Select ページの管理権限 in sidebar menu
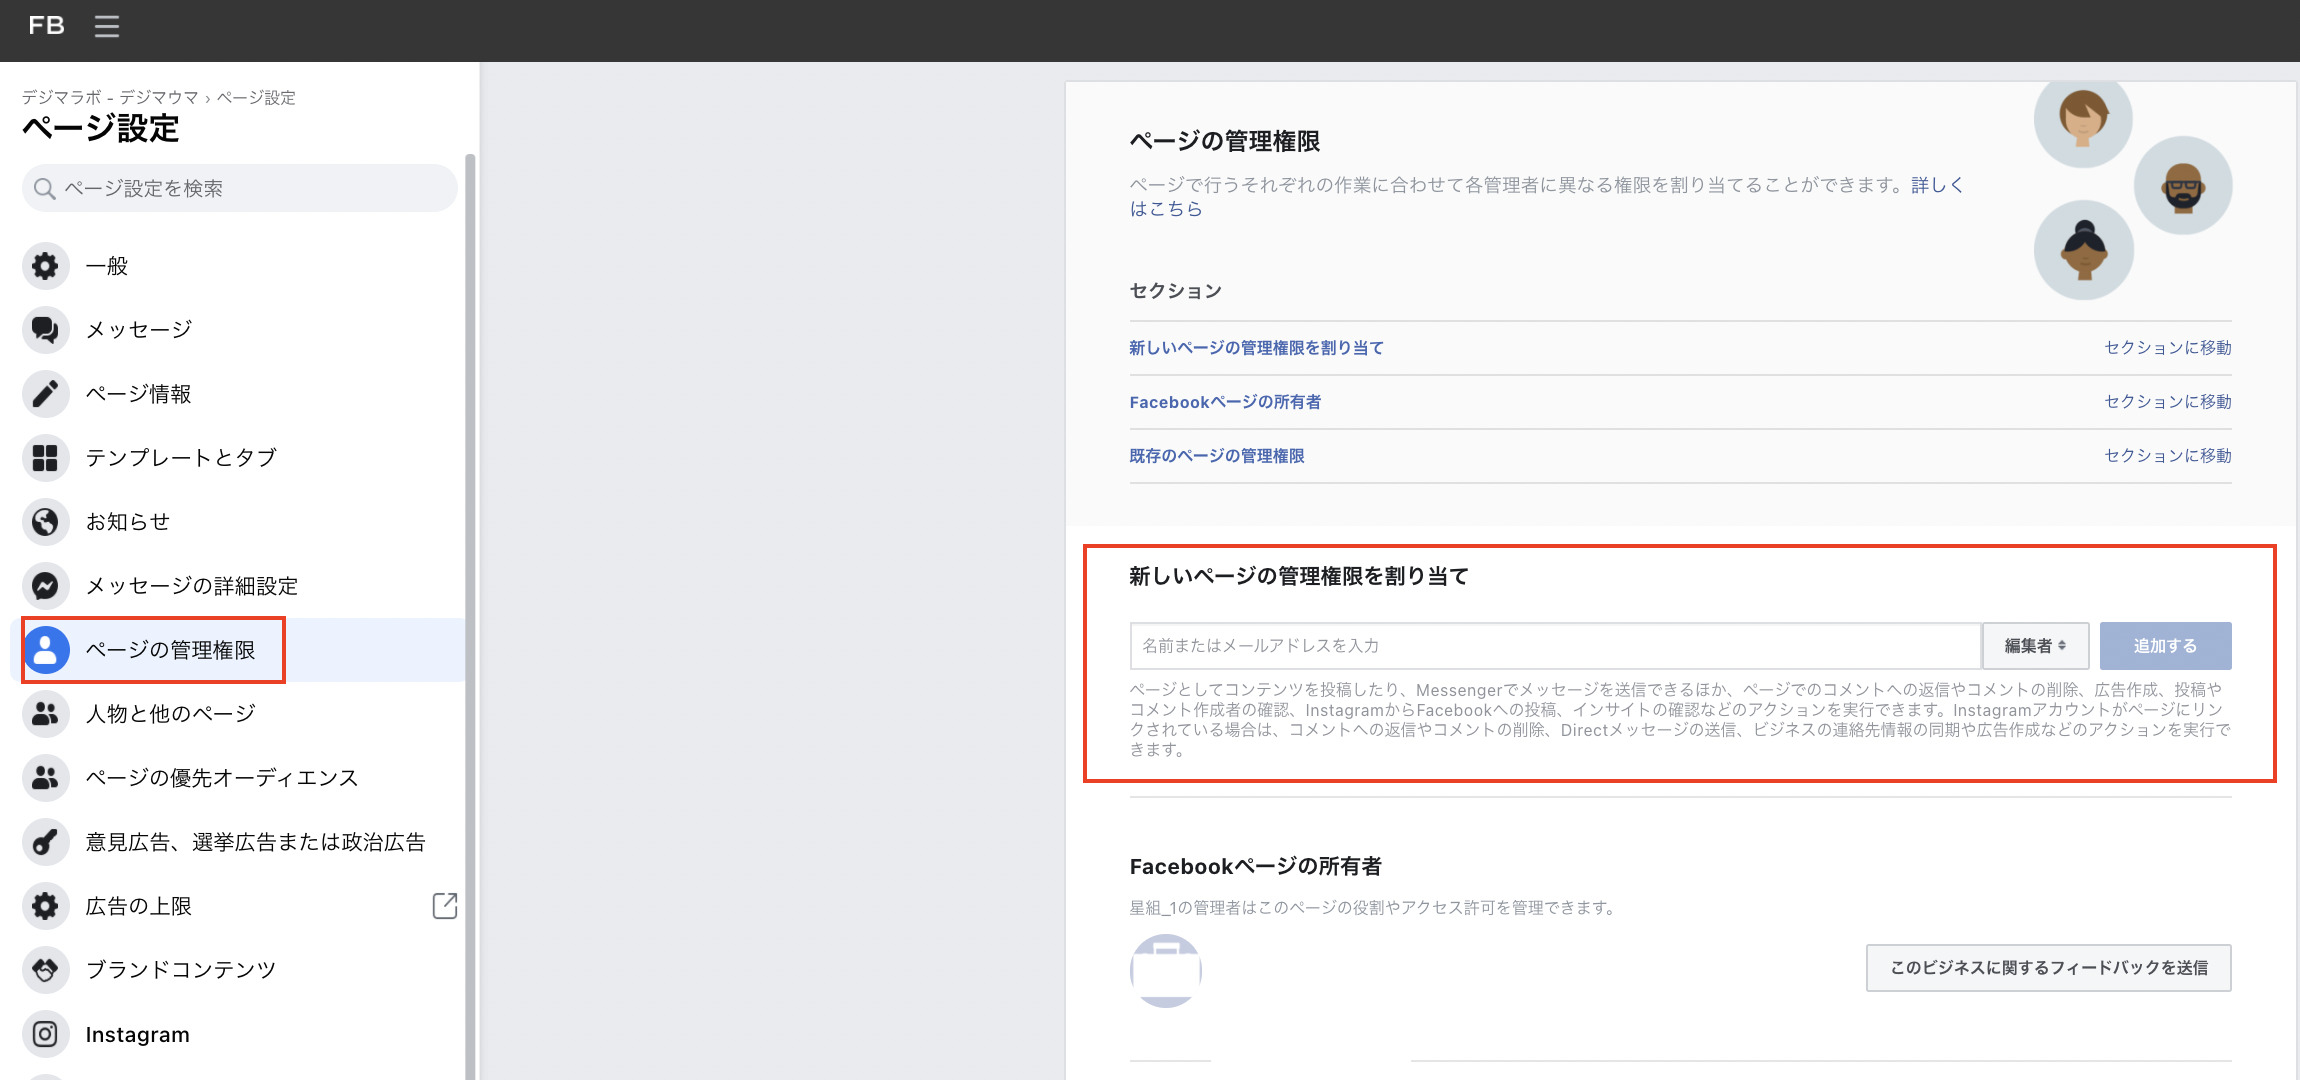 (170, 650)
